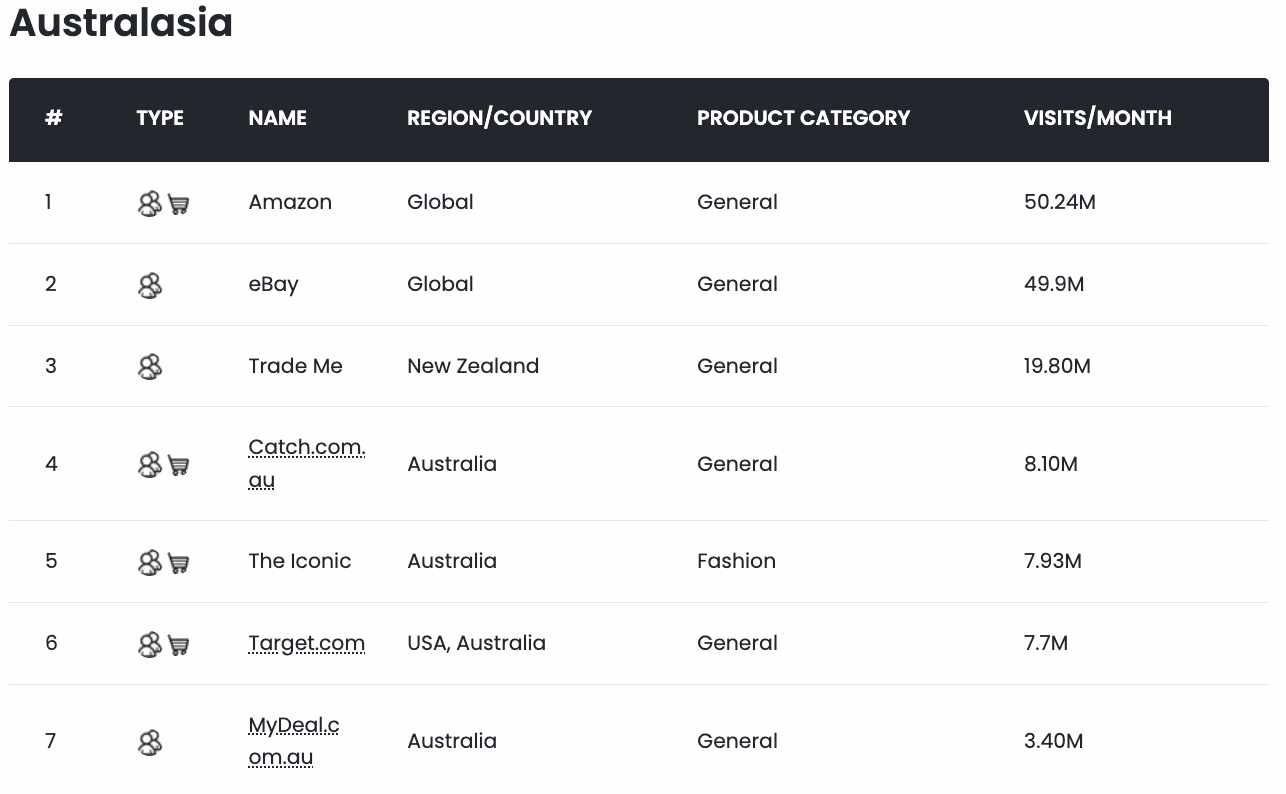Click the VISITS/MONTH column header
Screen dimensions: 1286x794
pyautogui.click(x=1098, y=118)
